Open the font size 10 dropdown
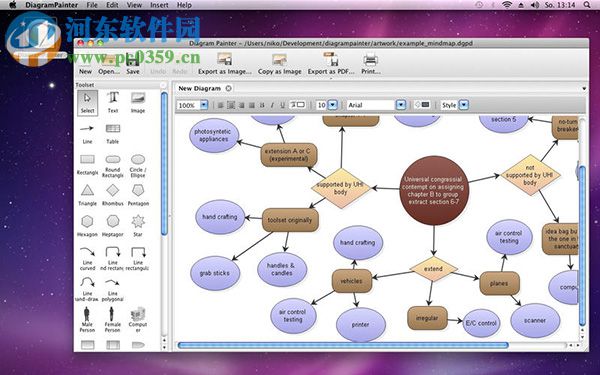This screenshot has width=600, height=375. pyautogui.click(x=333, y=105)
